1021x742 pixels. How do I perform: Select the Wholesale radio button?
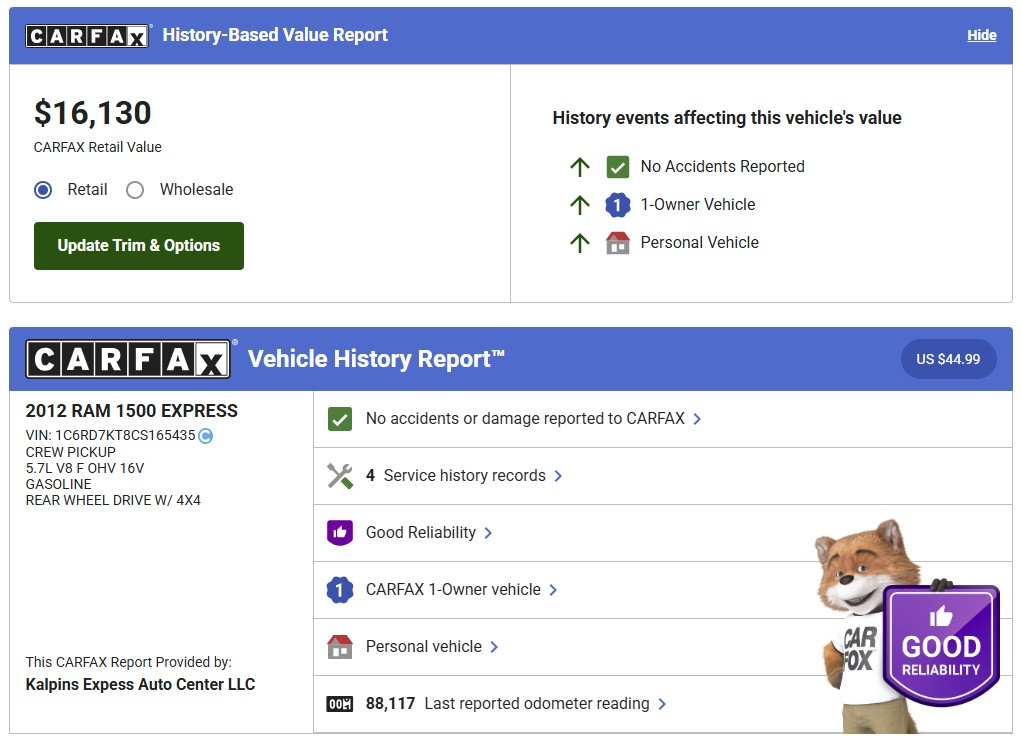135,190
